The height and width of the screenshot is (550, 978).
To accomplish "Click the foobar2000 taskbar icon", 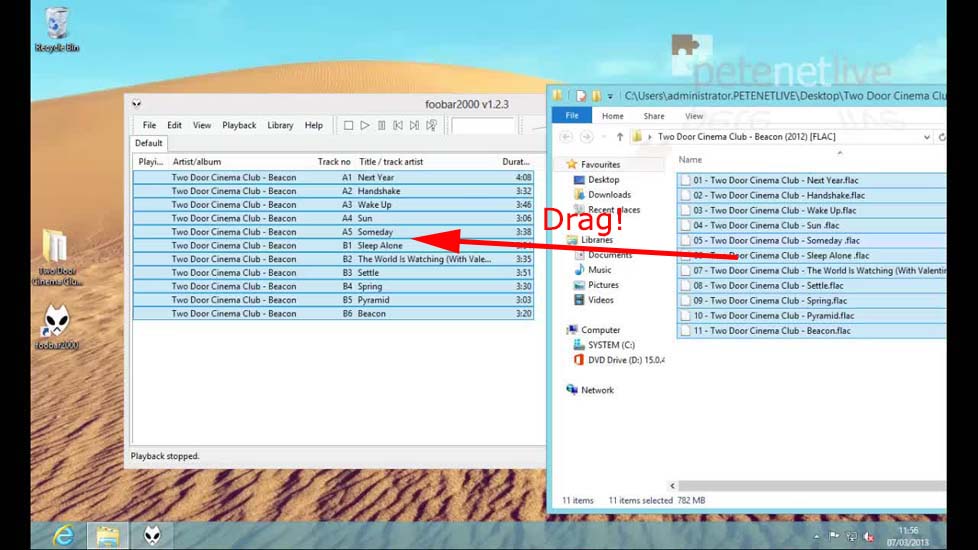I will coord(152,535).
